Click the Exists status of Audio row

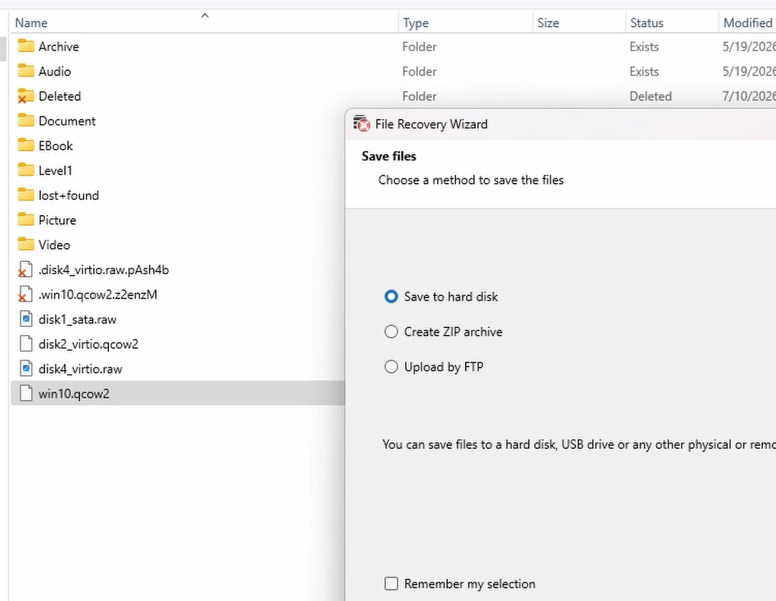coord(644,71)
